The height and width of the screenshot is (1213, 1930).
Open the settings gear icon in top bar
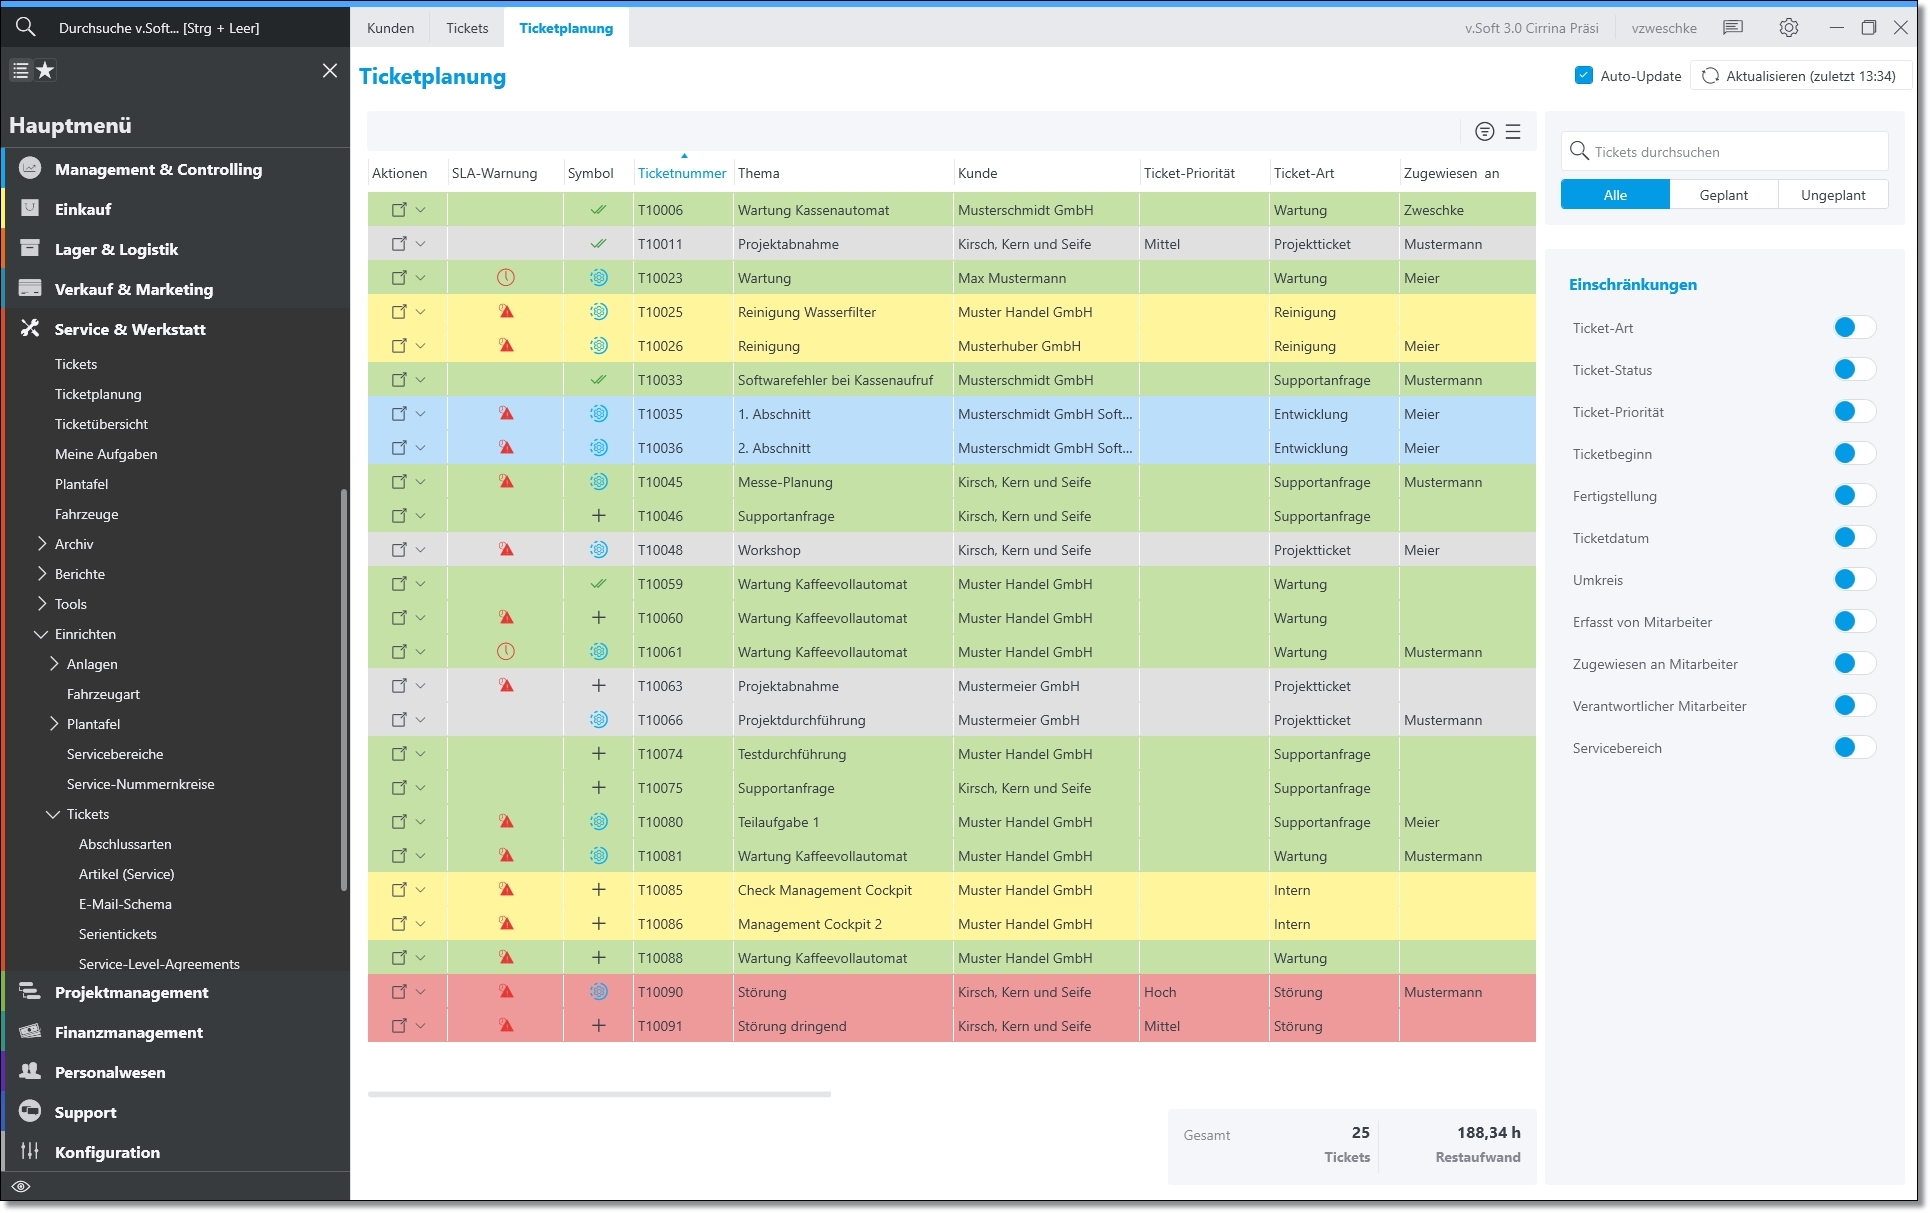(1788, 28)
